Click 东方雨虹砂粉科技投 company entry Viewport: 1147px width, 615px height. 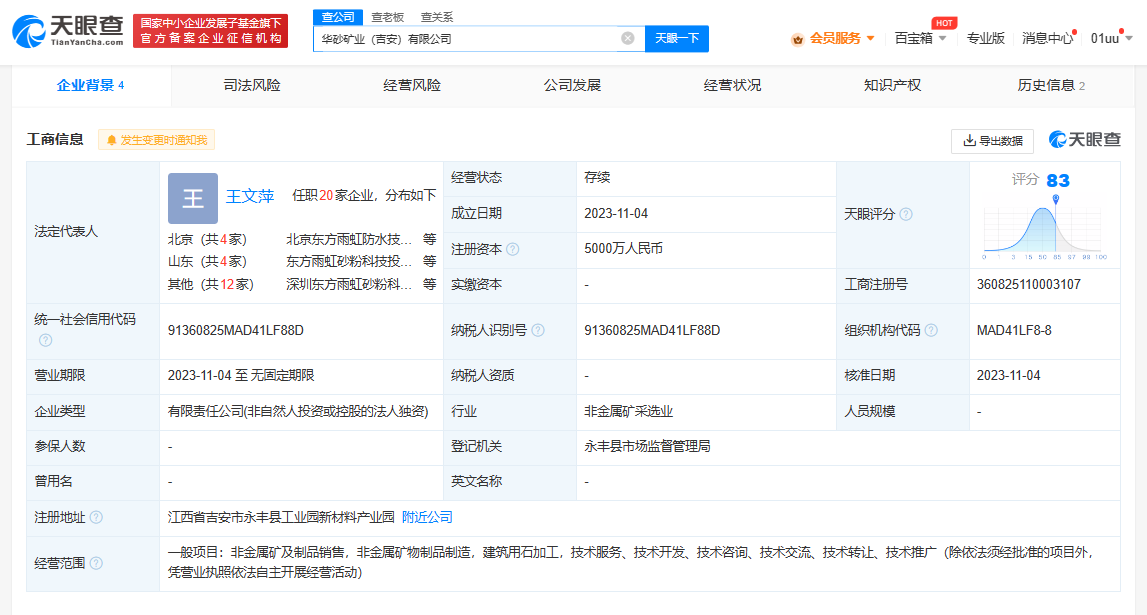(349, 261)
